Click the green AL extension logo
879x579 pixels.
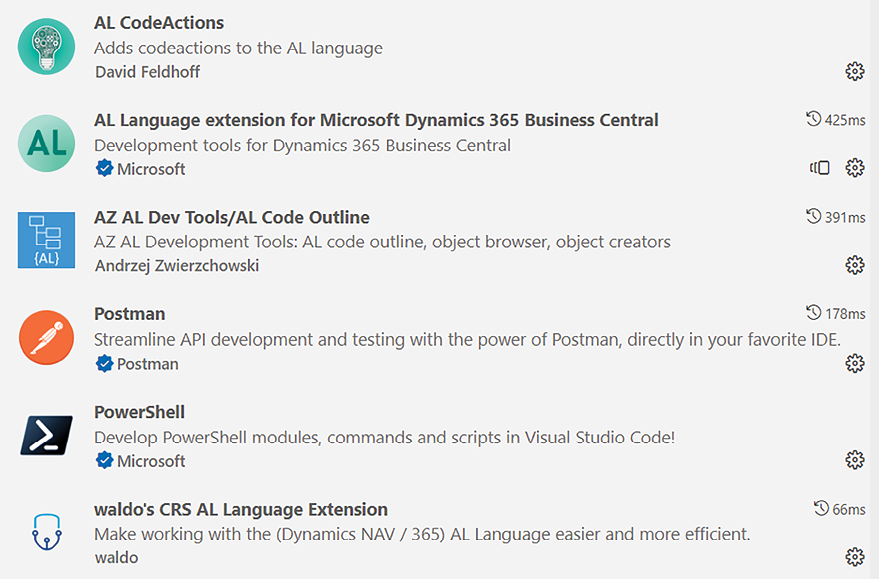click(47, 143)
